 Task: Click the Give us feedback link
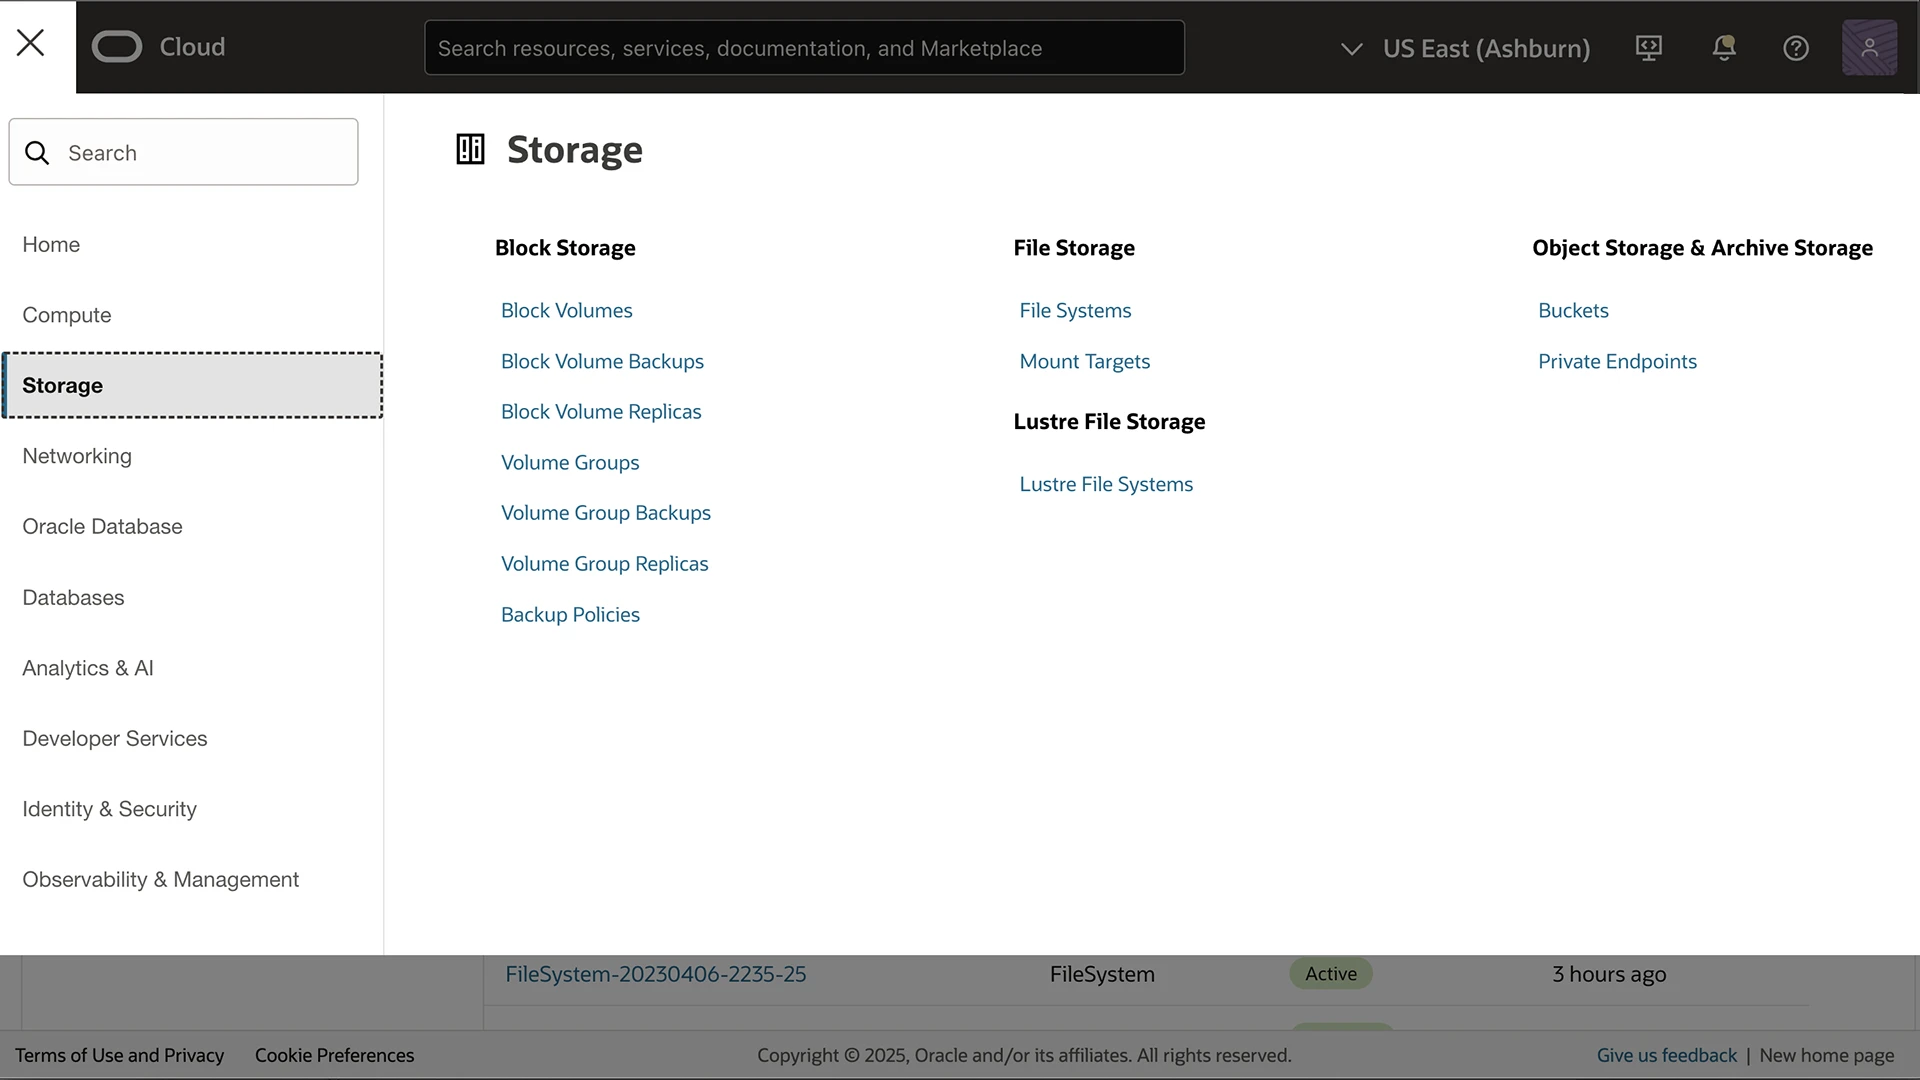tap(1665, 1055)
